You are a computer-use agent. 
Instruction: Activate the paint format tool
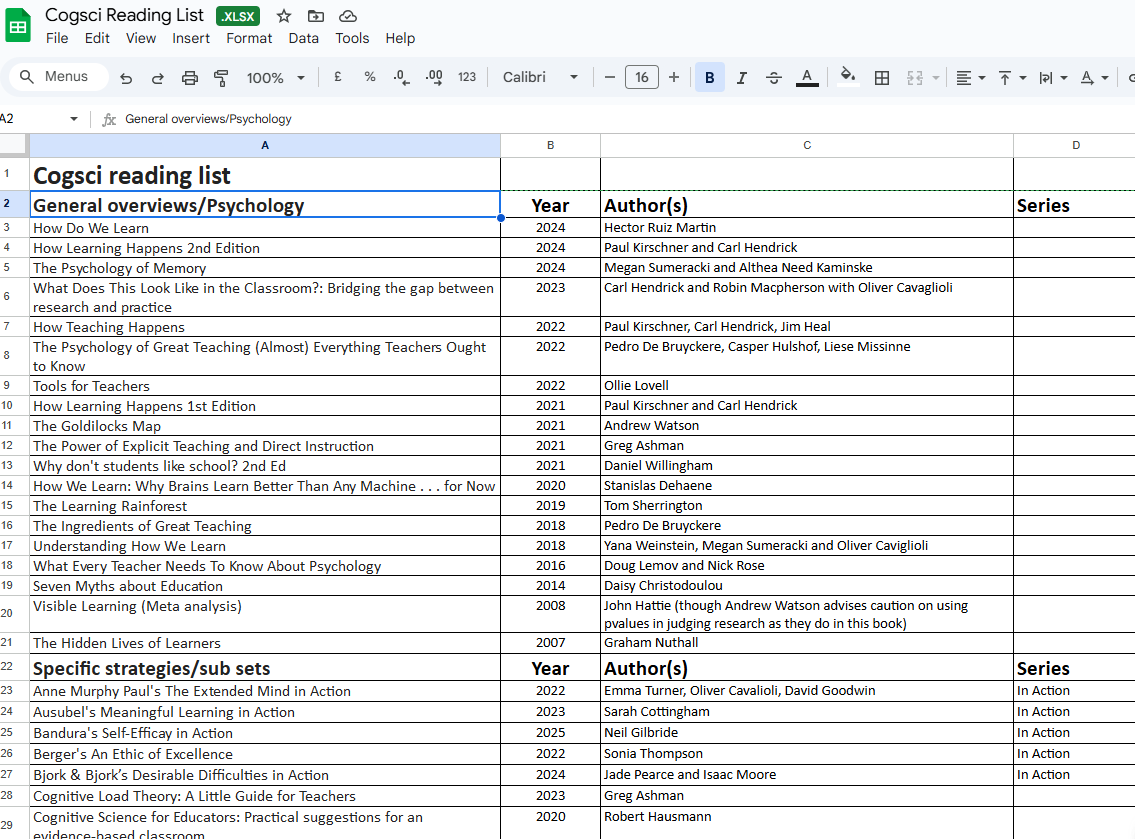coord(221,77)
